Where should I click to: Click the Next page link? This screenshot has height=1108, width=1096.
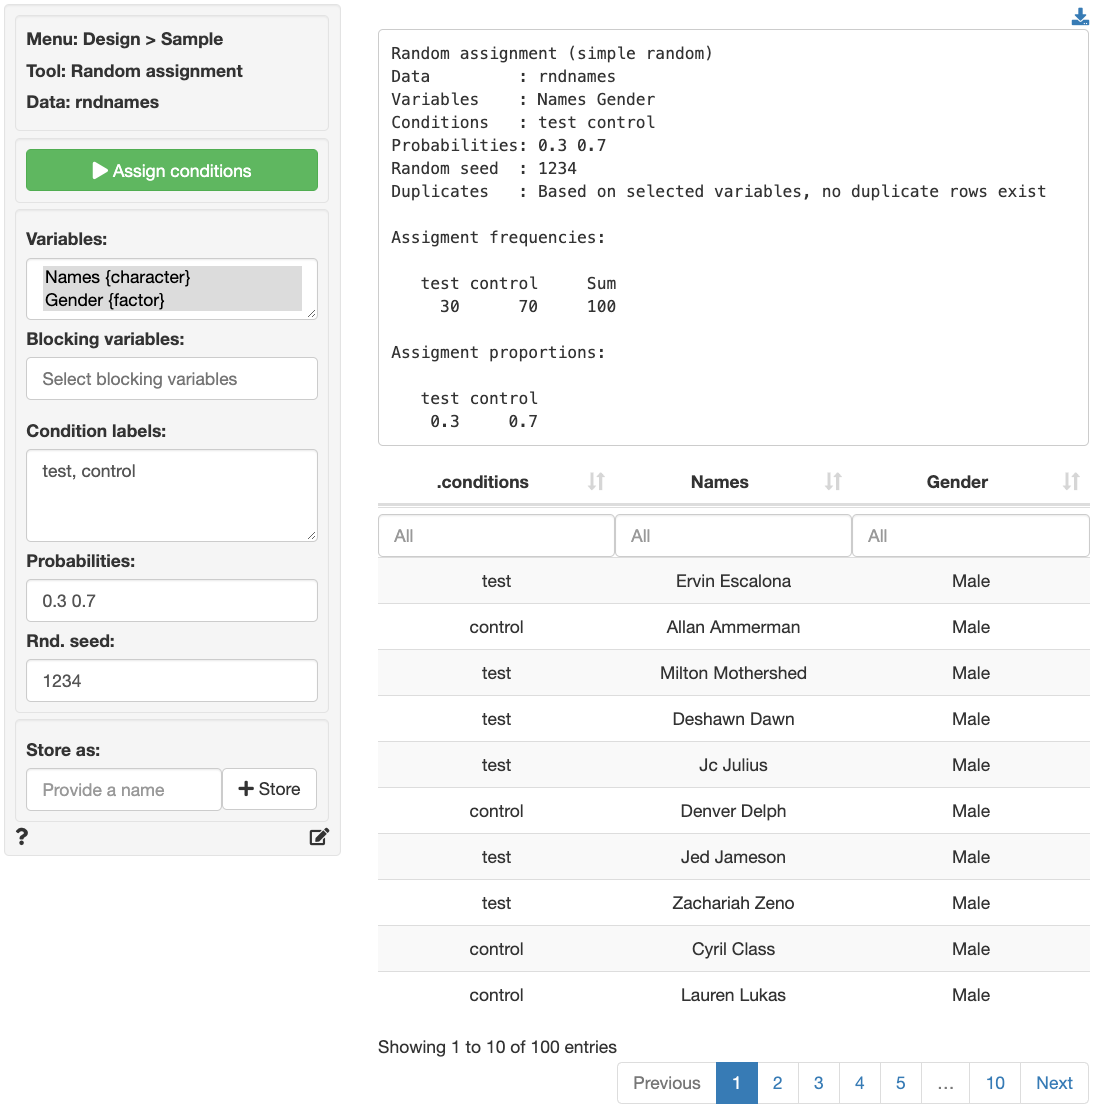[x=1054, y=1083]
